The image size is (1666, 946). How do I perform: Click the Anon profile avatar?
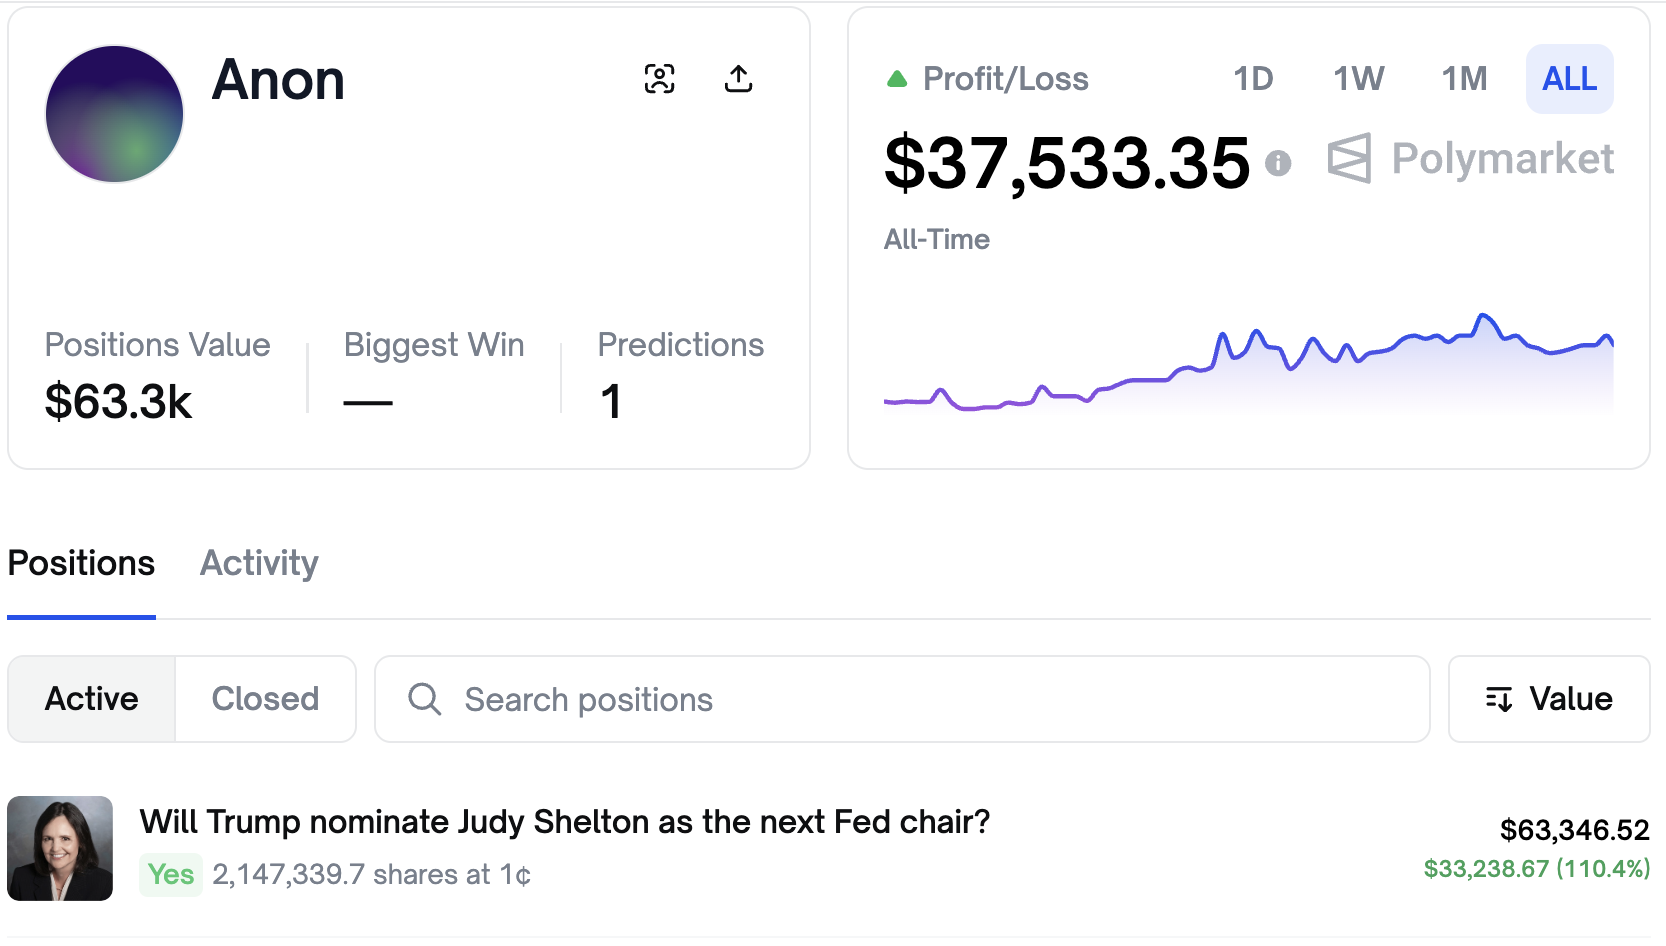115,114
